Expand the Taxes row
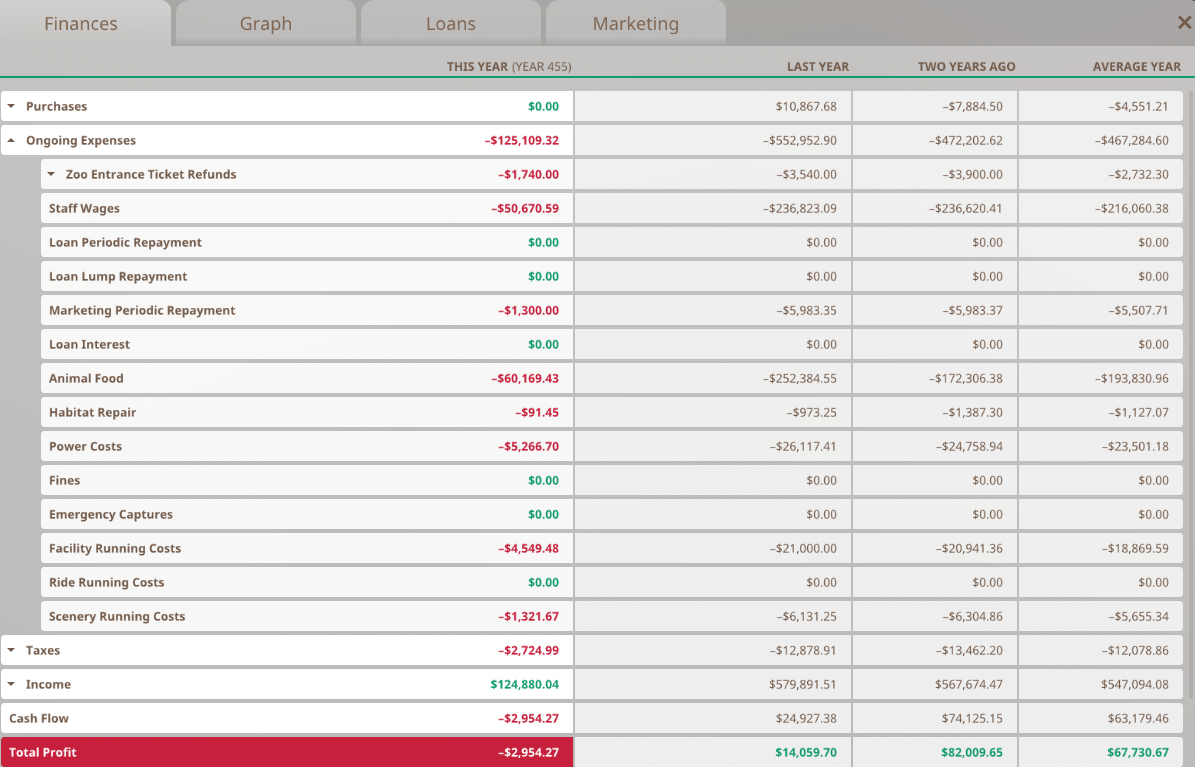1195x767 pixels. 11,650
